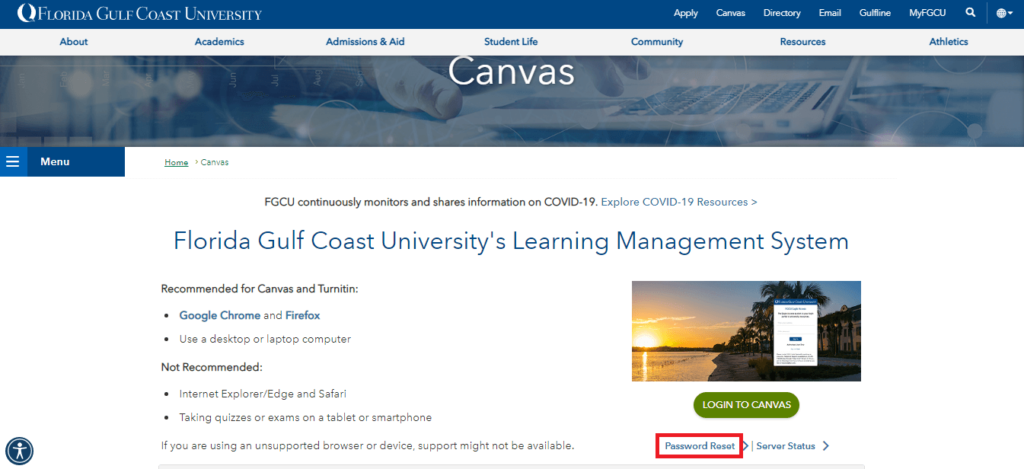Image resolution: width=1024 pixels, height=469 pixels.
Task: Click 'Recommended for Canvas and Turnitin:' text
Action: 259,288
